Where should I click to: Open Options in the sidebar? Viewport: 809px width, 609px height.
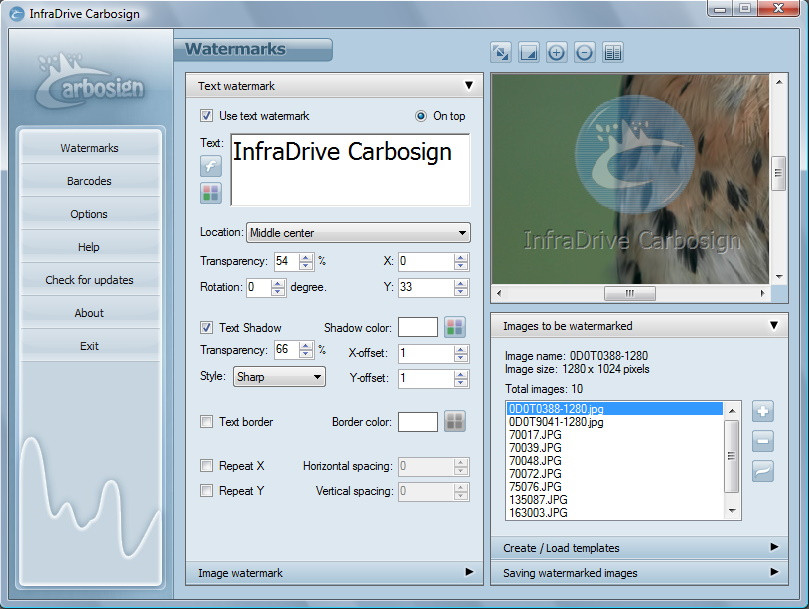(89, 214)
